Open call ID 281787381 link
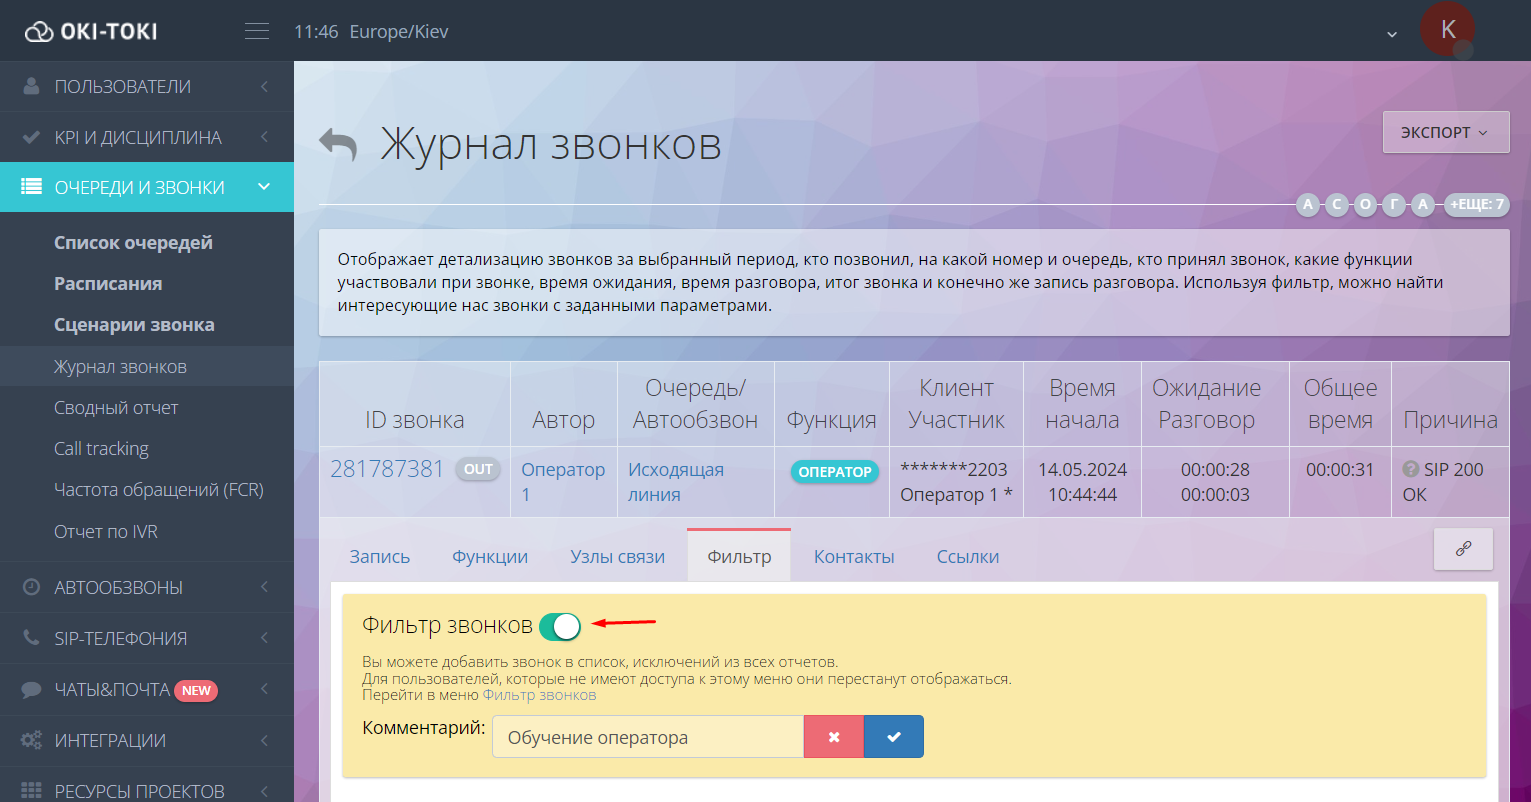1531x802 pixels. (387, 469)
